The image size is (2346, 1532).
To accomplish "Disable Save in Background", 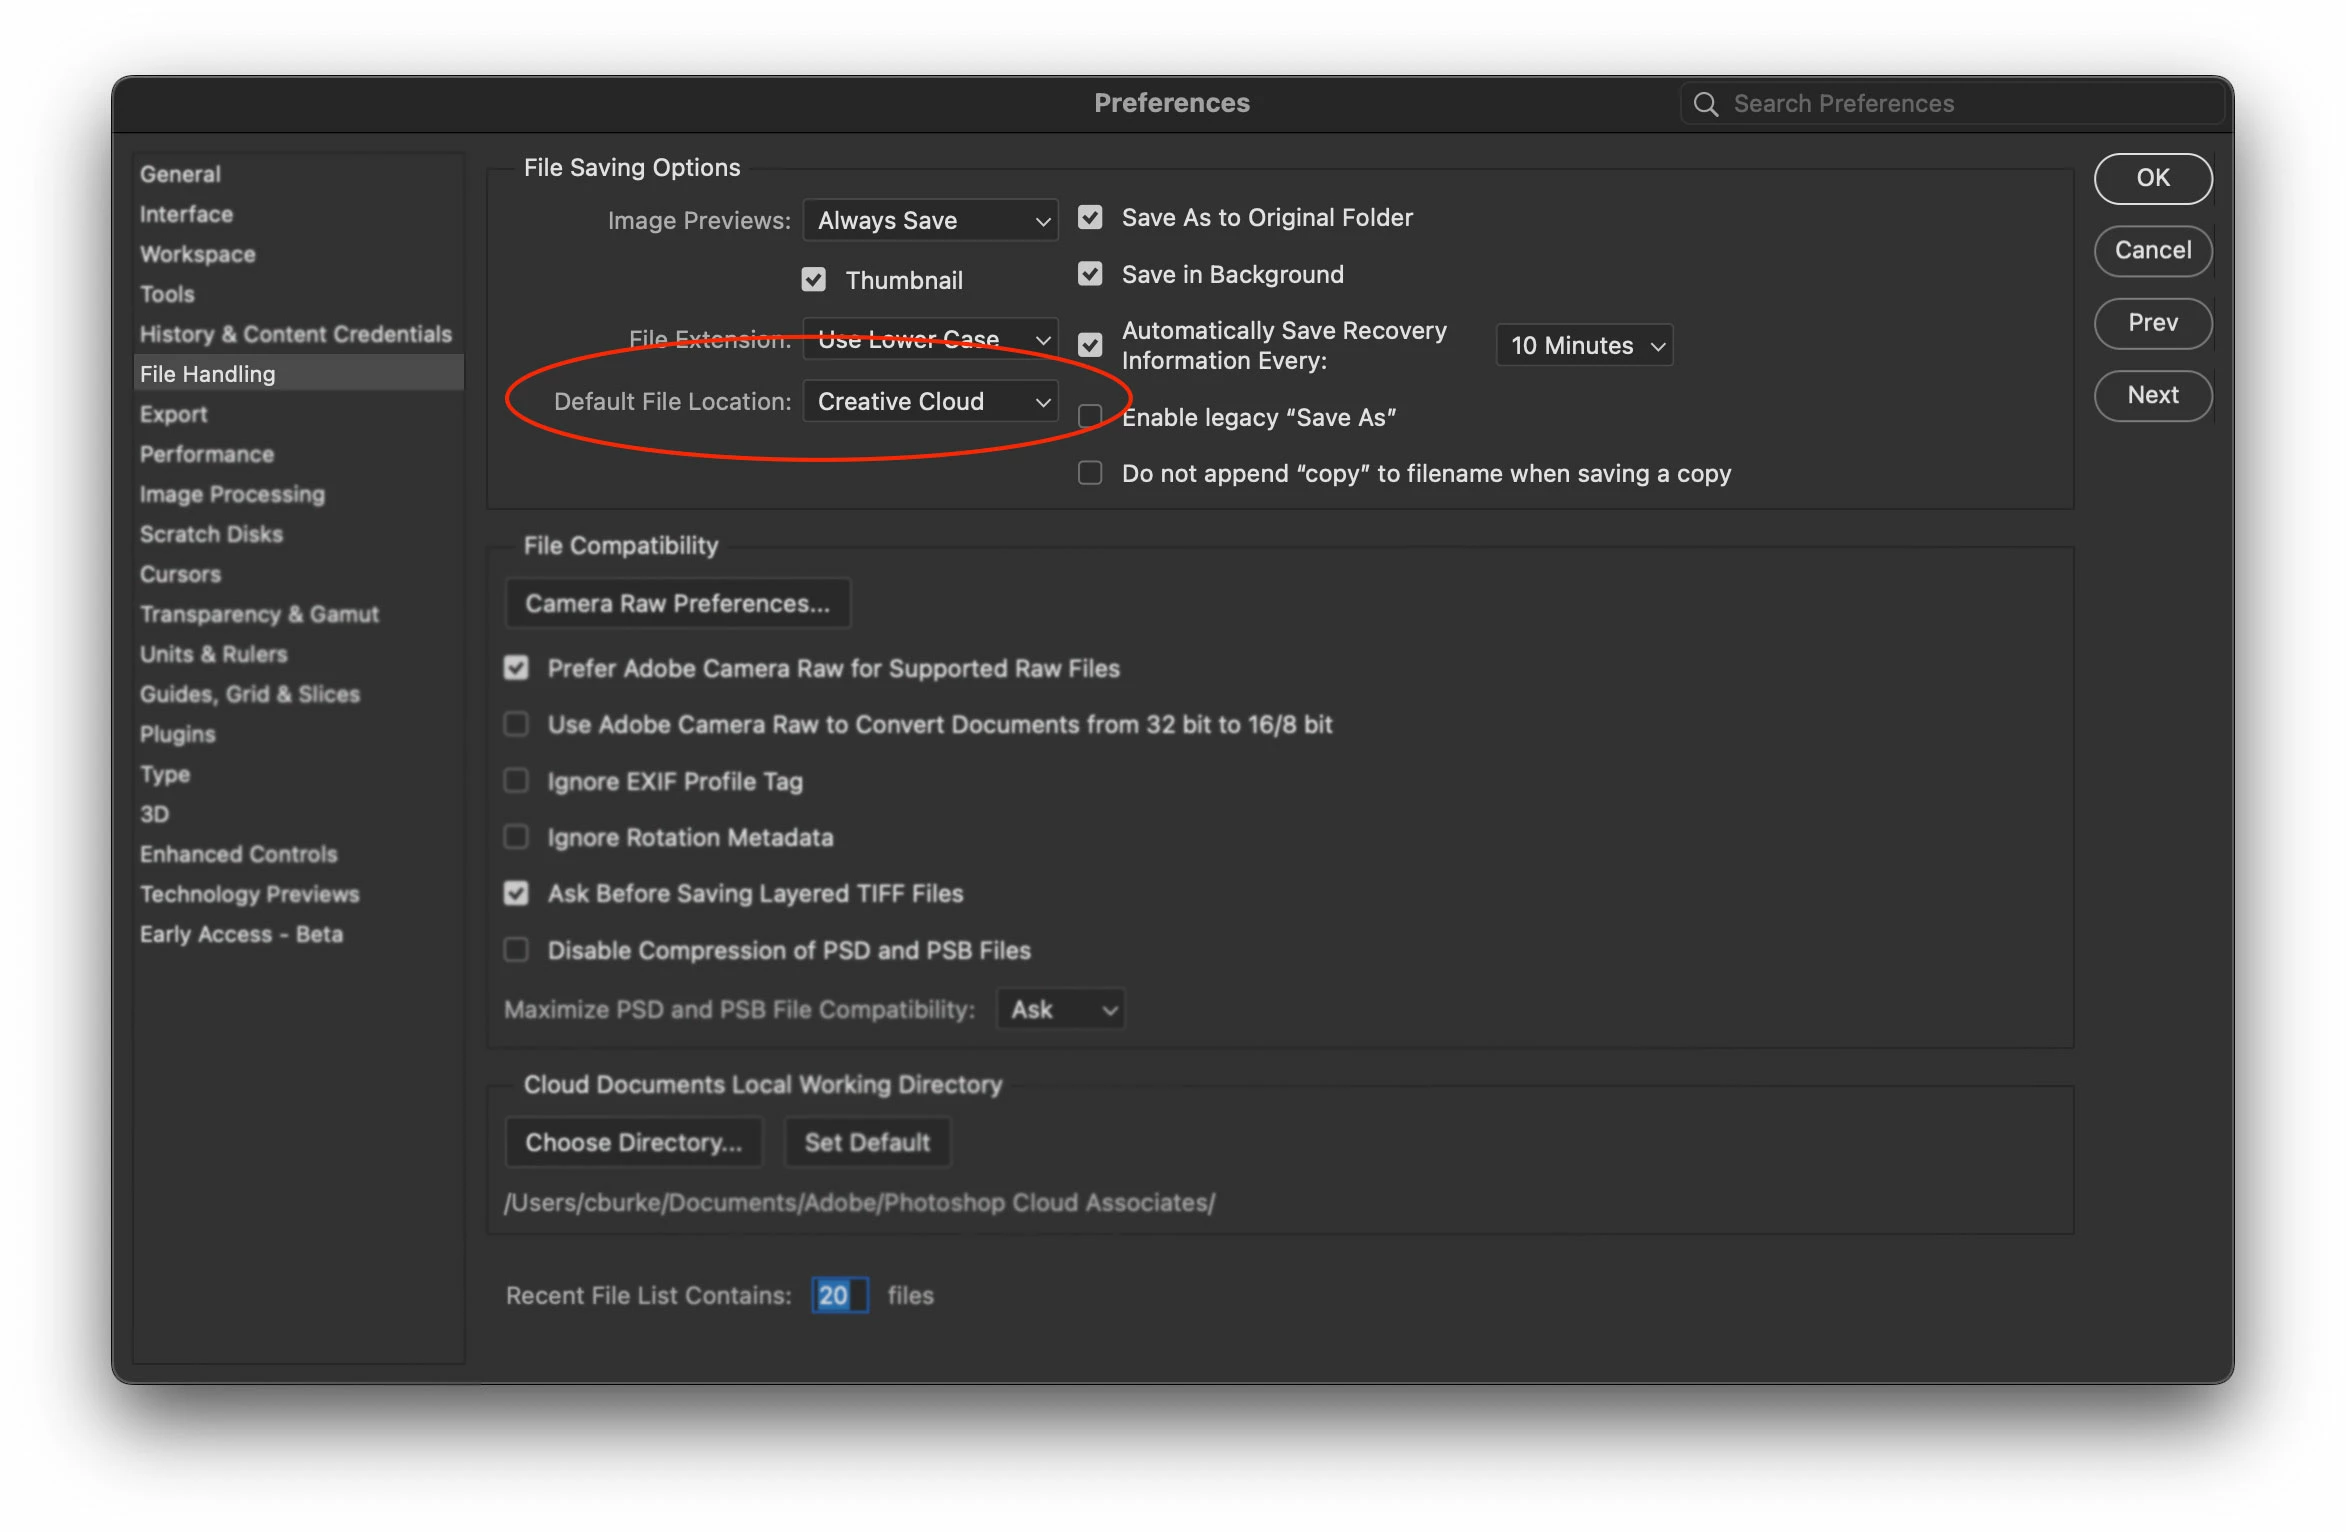I will [1090, 274].
